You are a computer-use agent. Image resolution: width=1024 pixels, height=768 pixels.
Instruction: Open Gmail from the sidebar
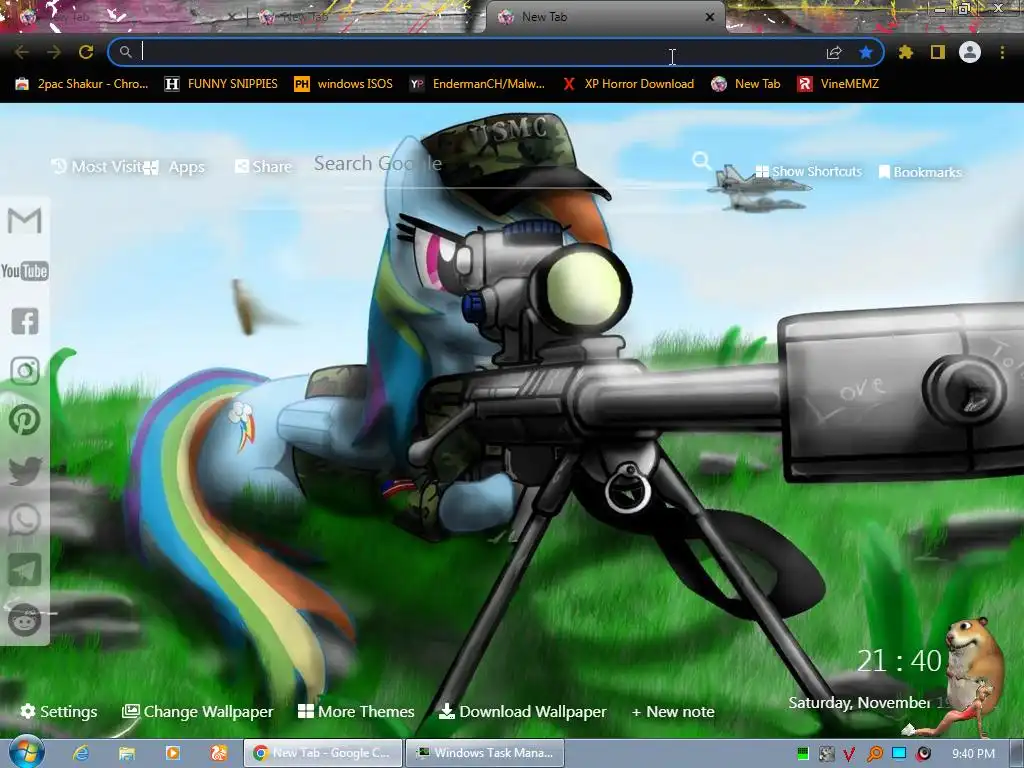coord(25,221)
